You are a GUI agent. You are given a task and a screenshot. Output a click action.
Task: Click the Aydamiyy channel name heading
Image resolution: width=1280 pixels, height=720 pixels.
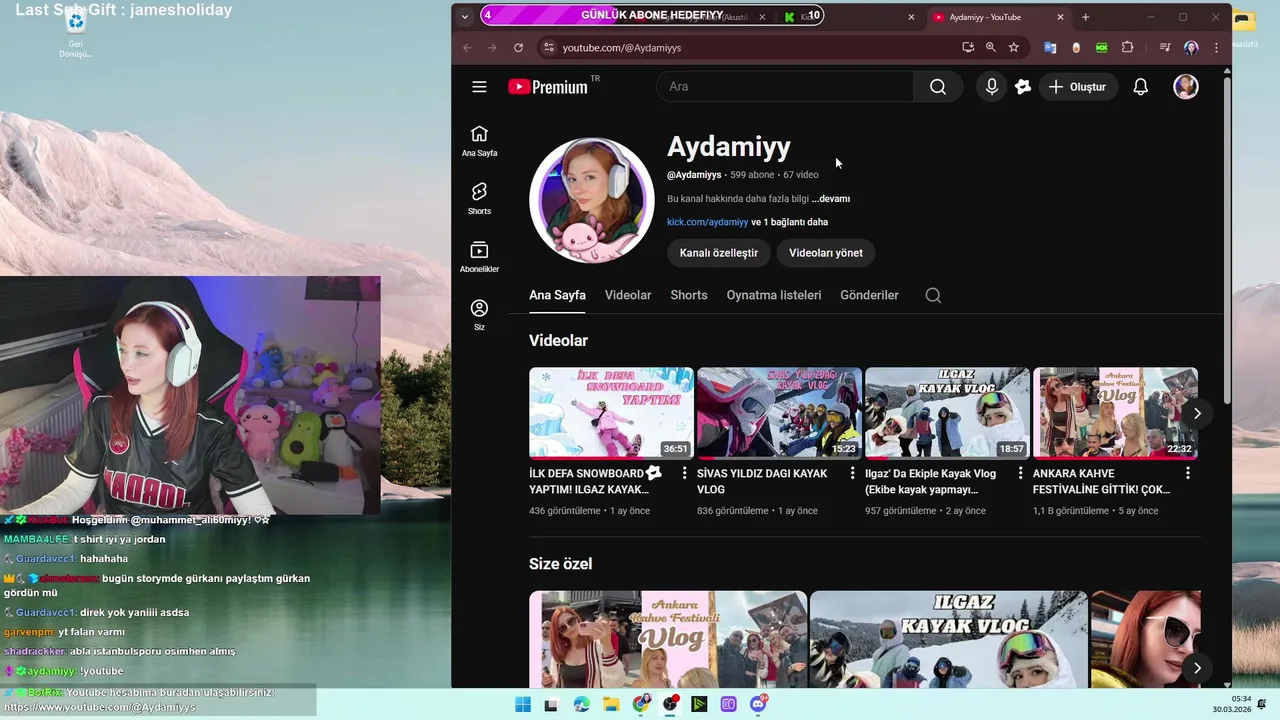pos(729,147)
